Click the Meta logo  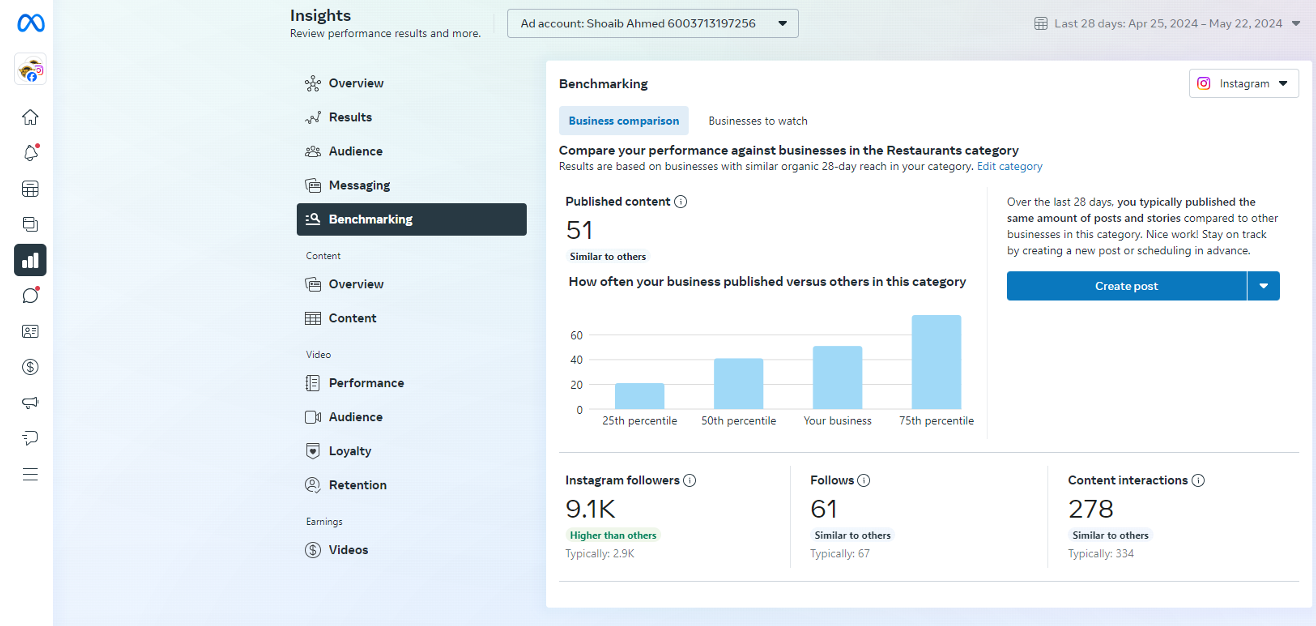30,23
